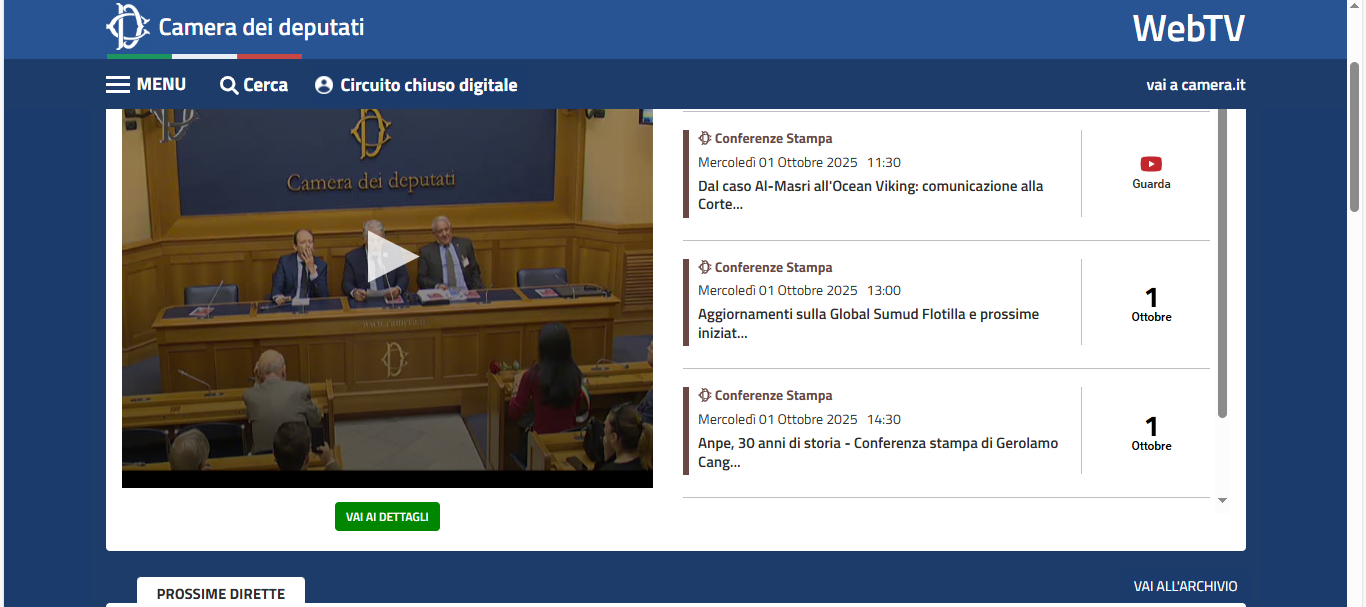Click the Circuito chiuso digitale user icon
The height and width of the screenshot is (607, 1366).
[324, 86]
